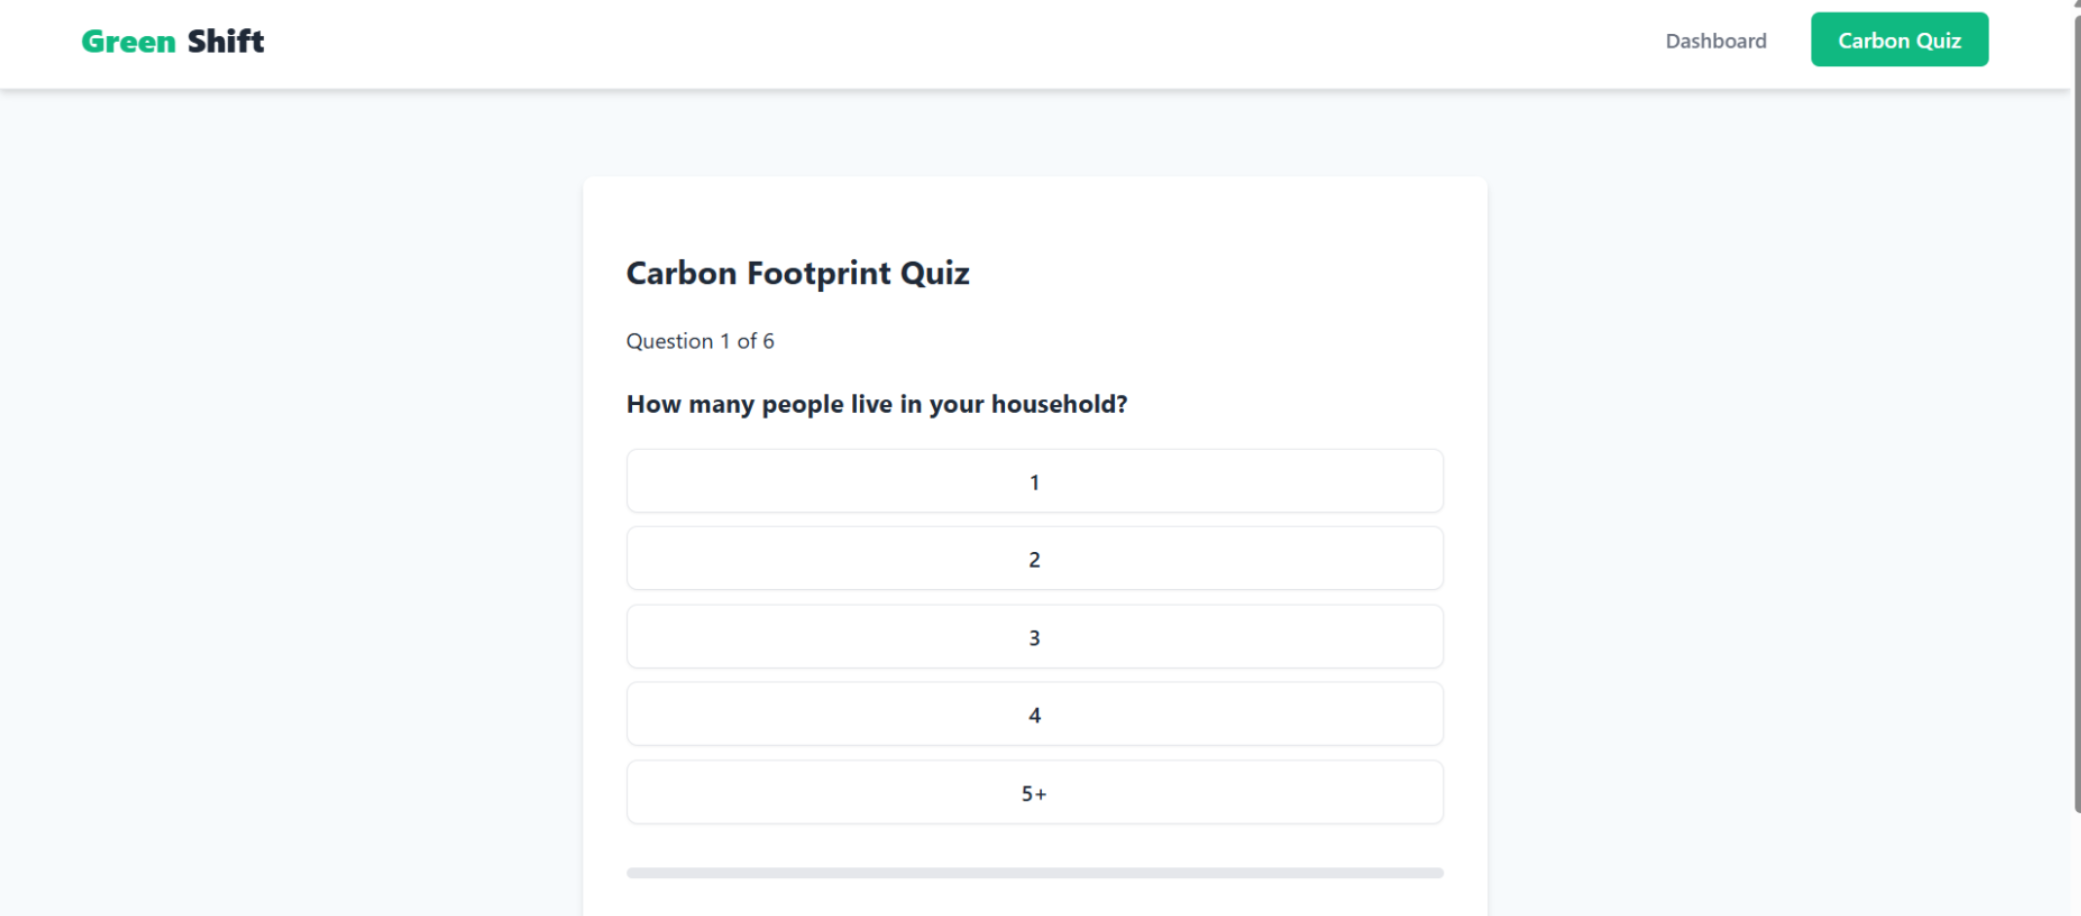Select household size 1
The width and height of the screenshot is (2081, 916).
1034,481
